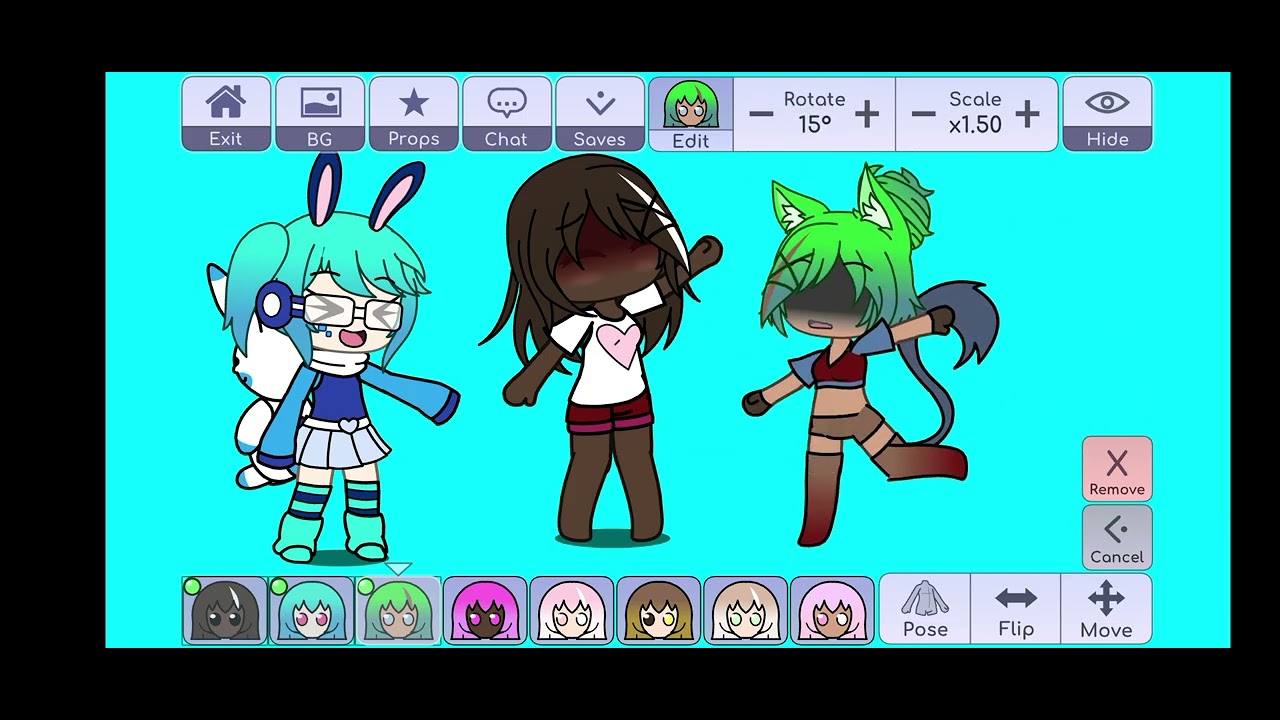
Task: Decrease scale with the Scale minus button
Action: pyautogui.click(x=924, y=114)
